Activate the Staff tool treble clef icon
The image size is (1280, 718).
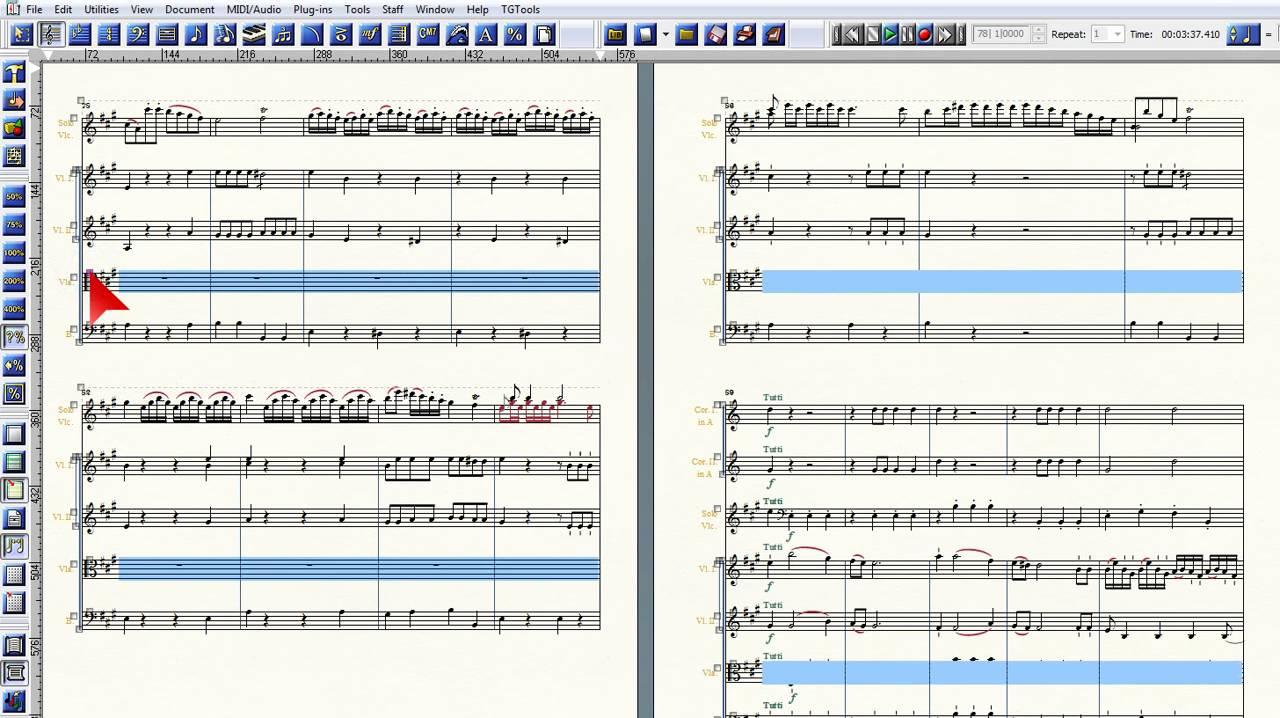[50, 35]
